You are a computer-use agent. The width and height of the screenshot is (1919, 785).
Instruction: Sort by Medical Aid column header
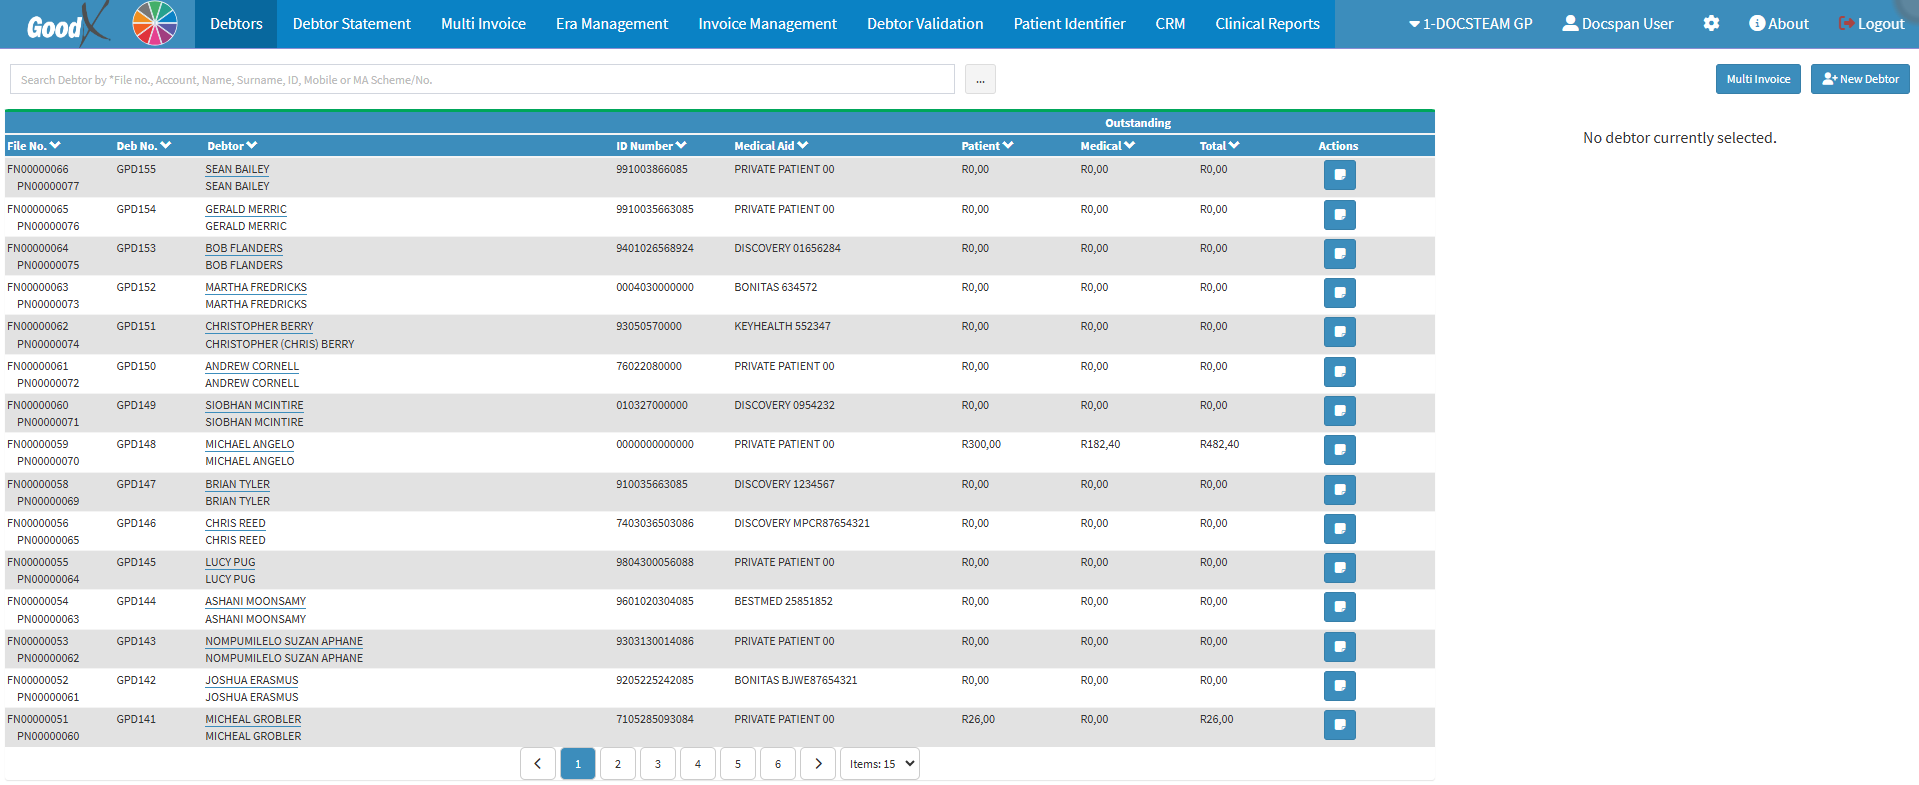770,146
